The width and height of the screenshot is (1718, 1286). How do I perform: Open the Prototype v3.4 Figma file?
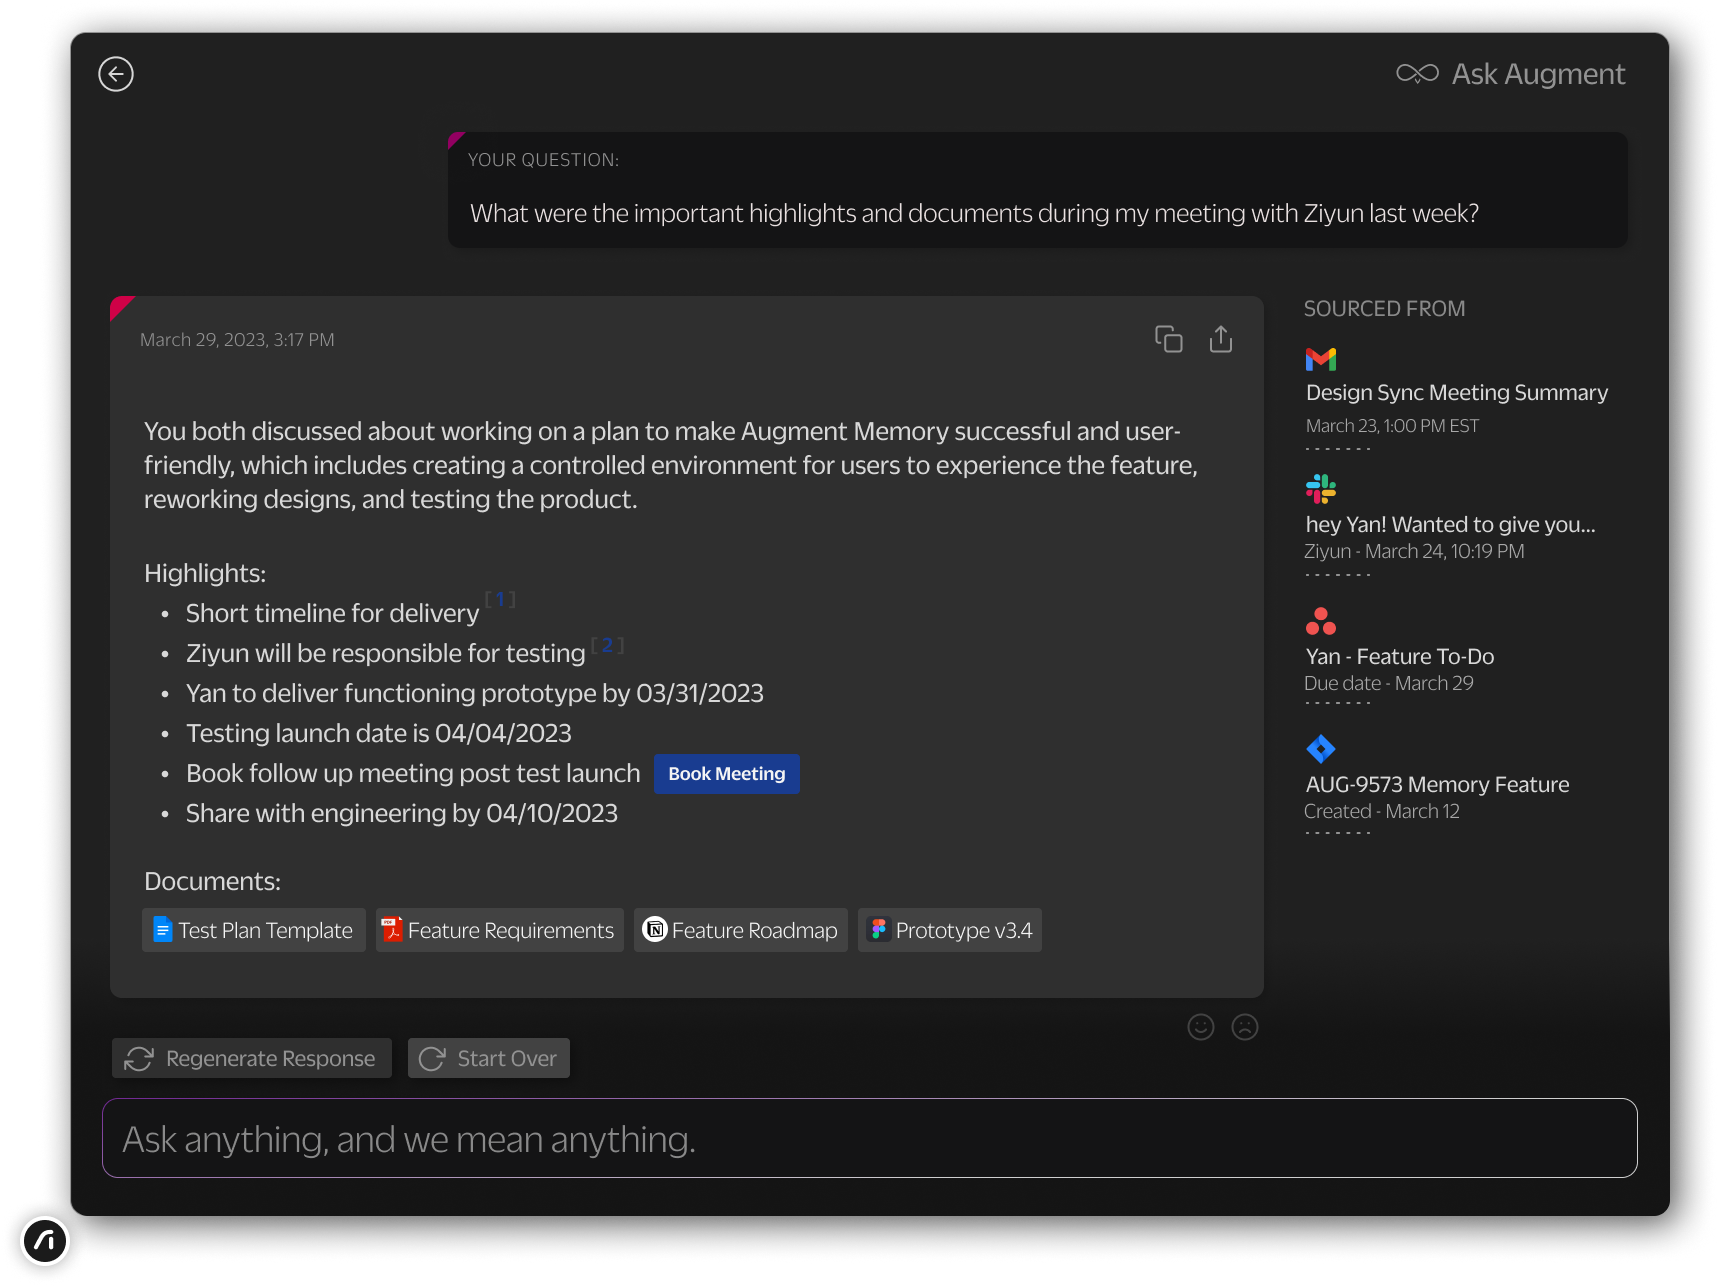pyautogui.click(x=950, y=930)
